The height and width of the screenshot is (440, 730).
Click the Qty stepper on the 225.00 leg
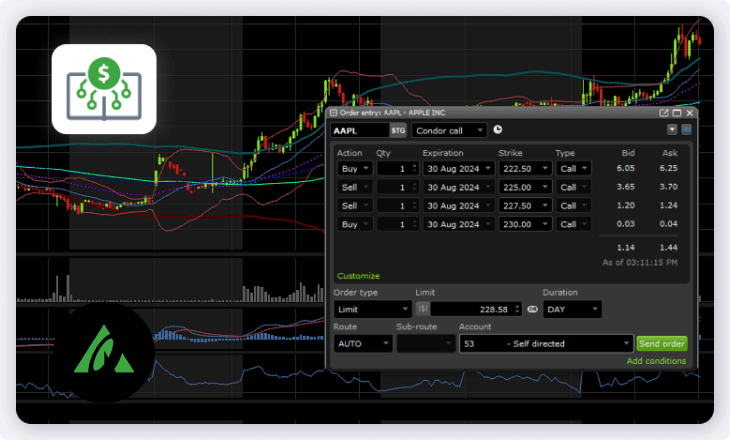(414, 187)
